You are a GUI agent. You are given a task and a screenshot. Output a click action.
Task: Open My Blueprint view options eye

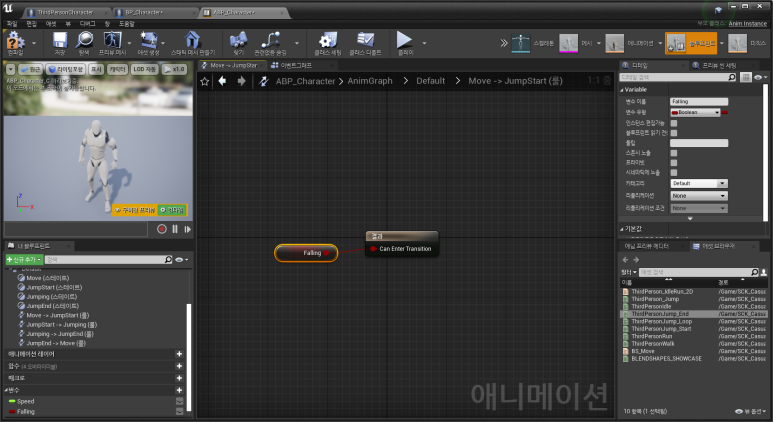click(x=181, y=260)
